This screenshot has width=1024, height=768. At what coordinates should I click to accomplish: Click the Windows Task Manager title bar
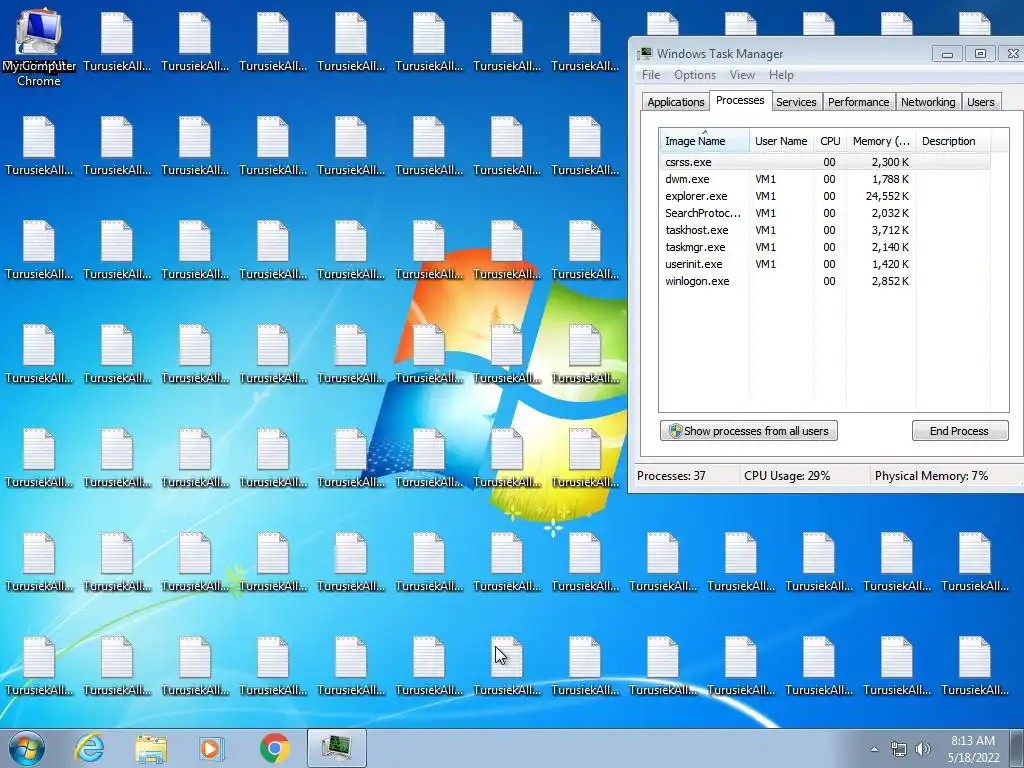pos(784,54)
